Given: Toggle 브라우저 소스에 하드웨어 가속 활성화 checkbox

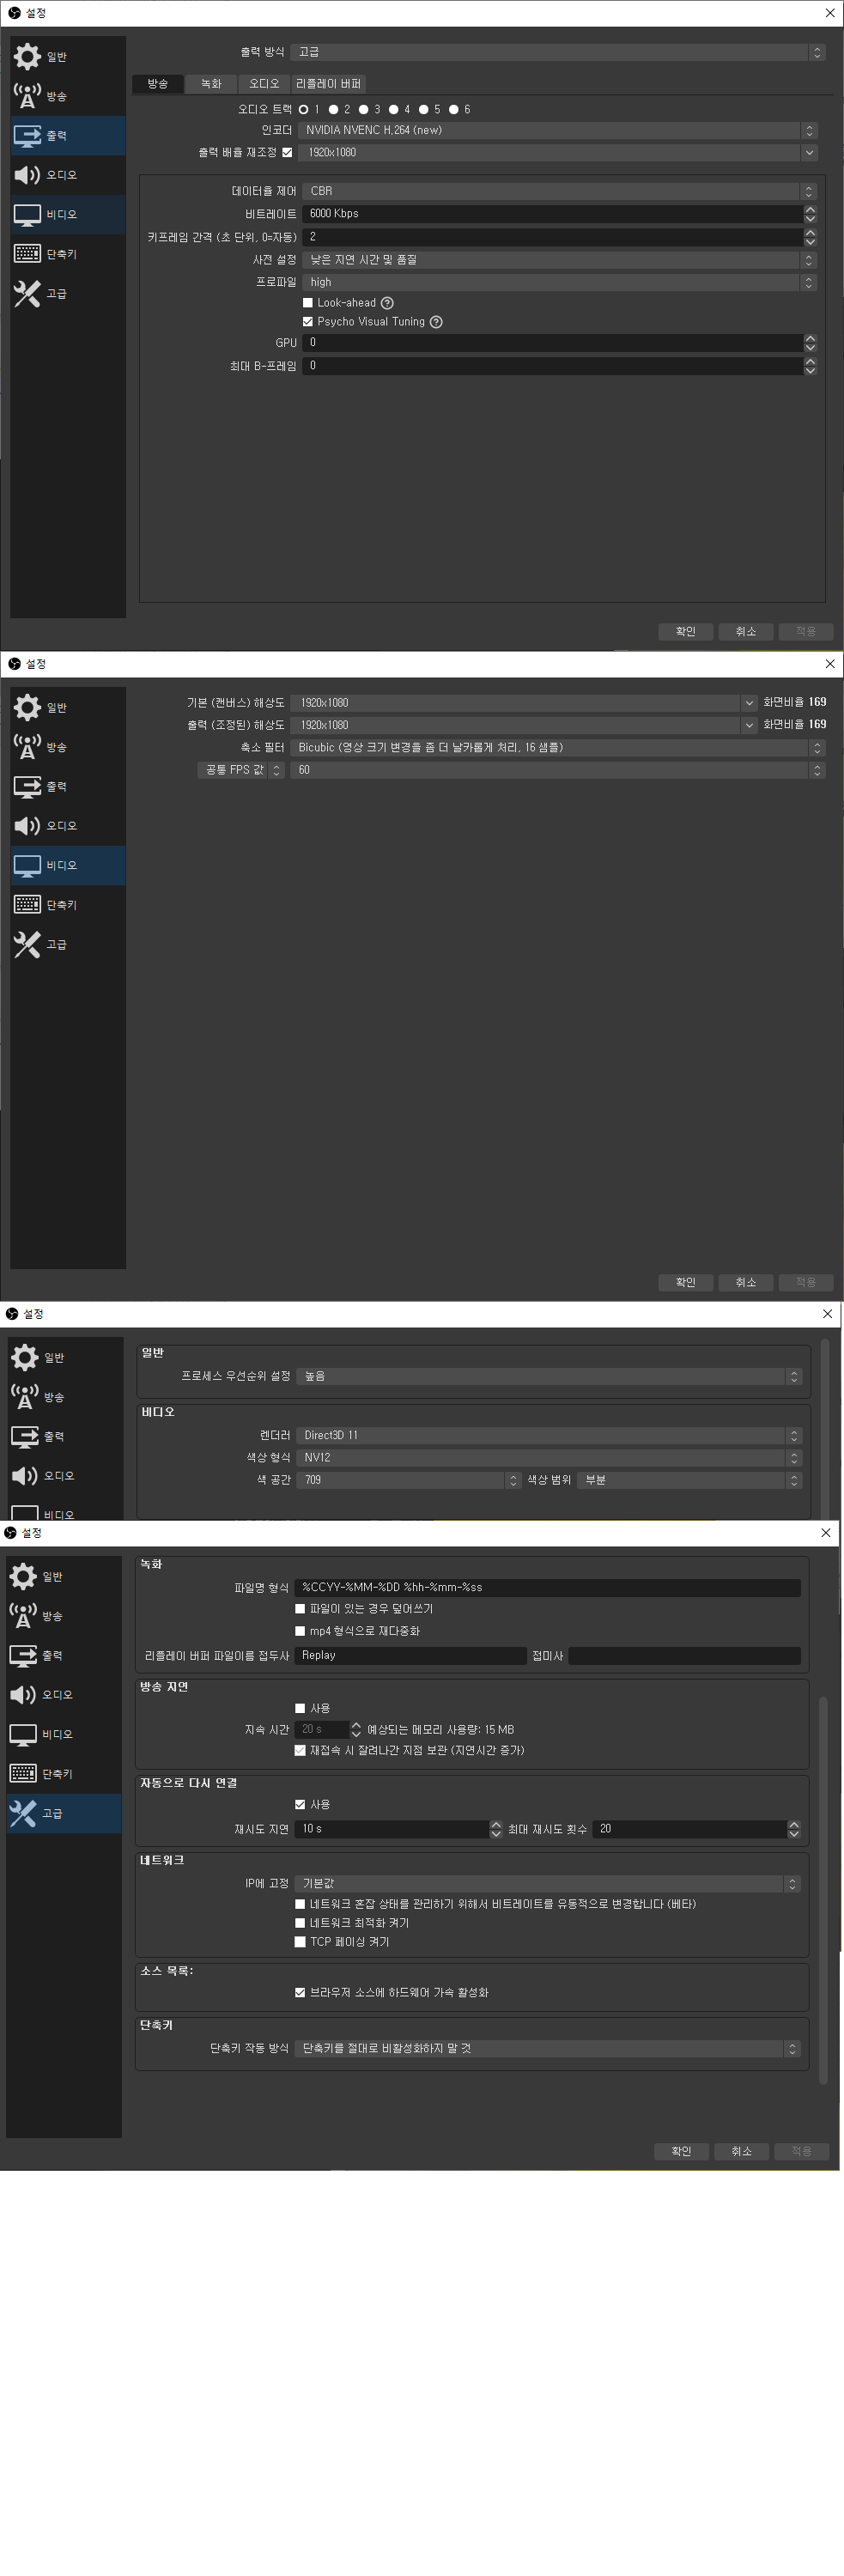Looking at the screenshot, I should (300, 1992).
